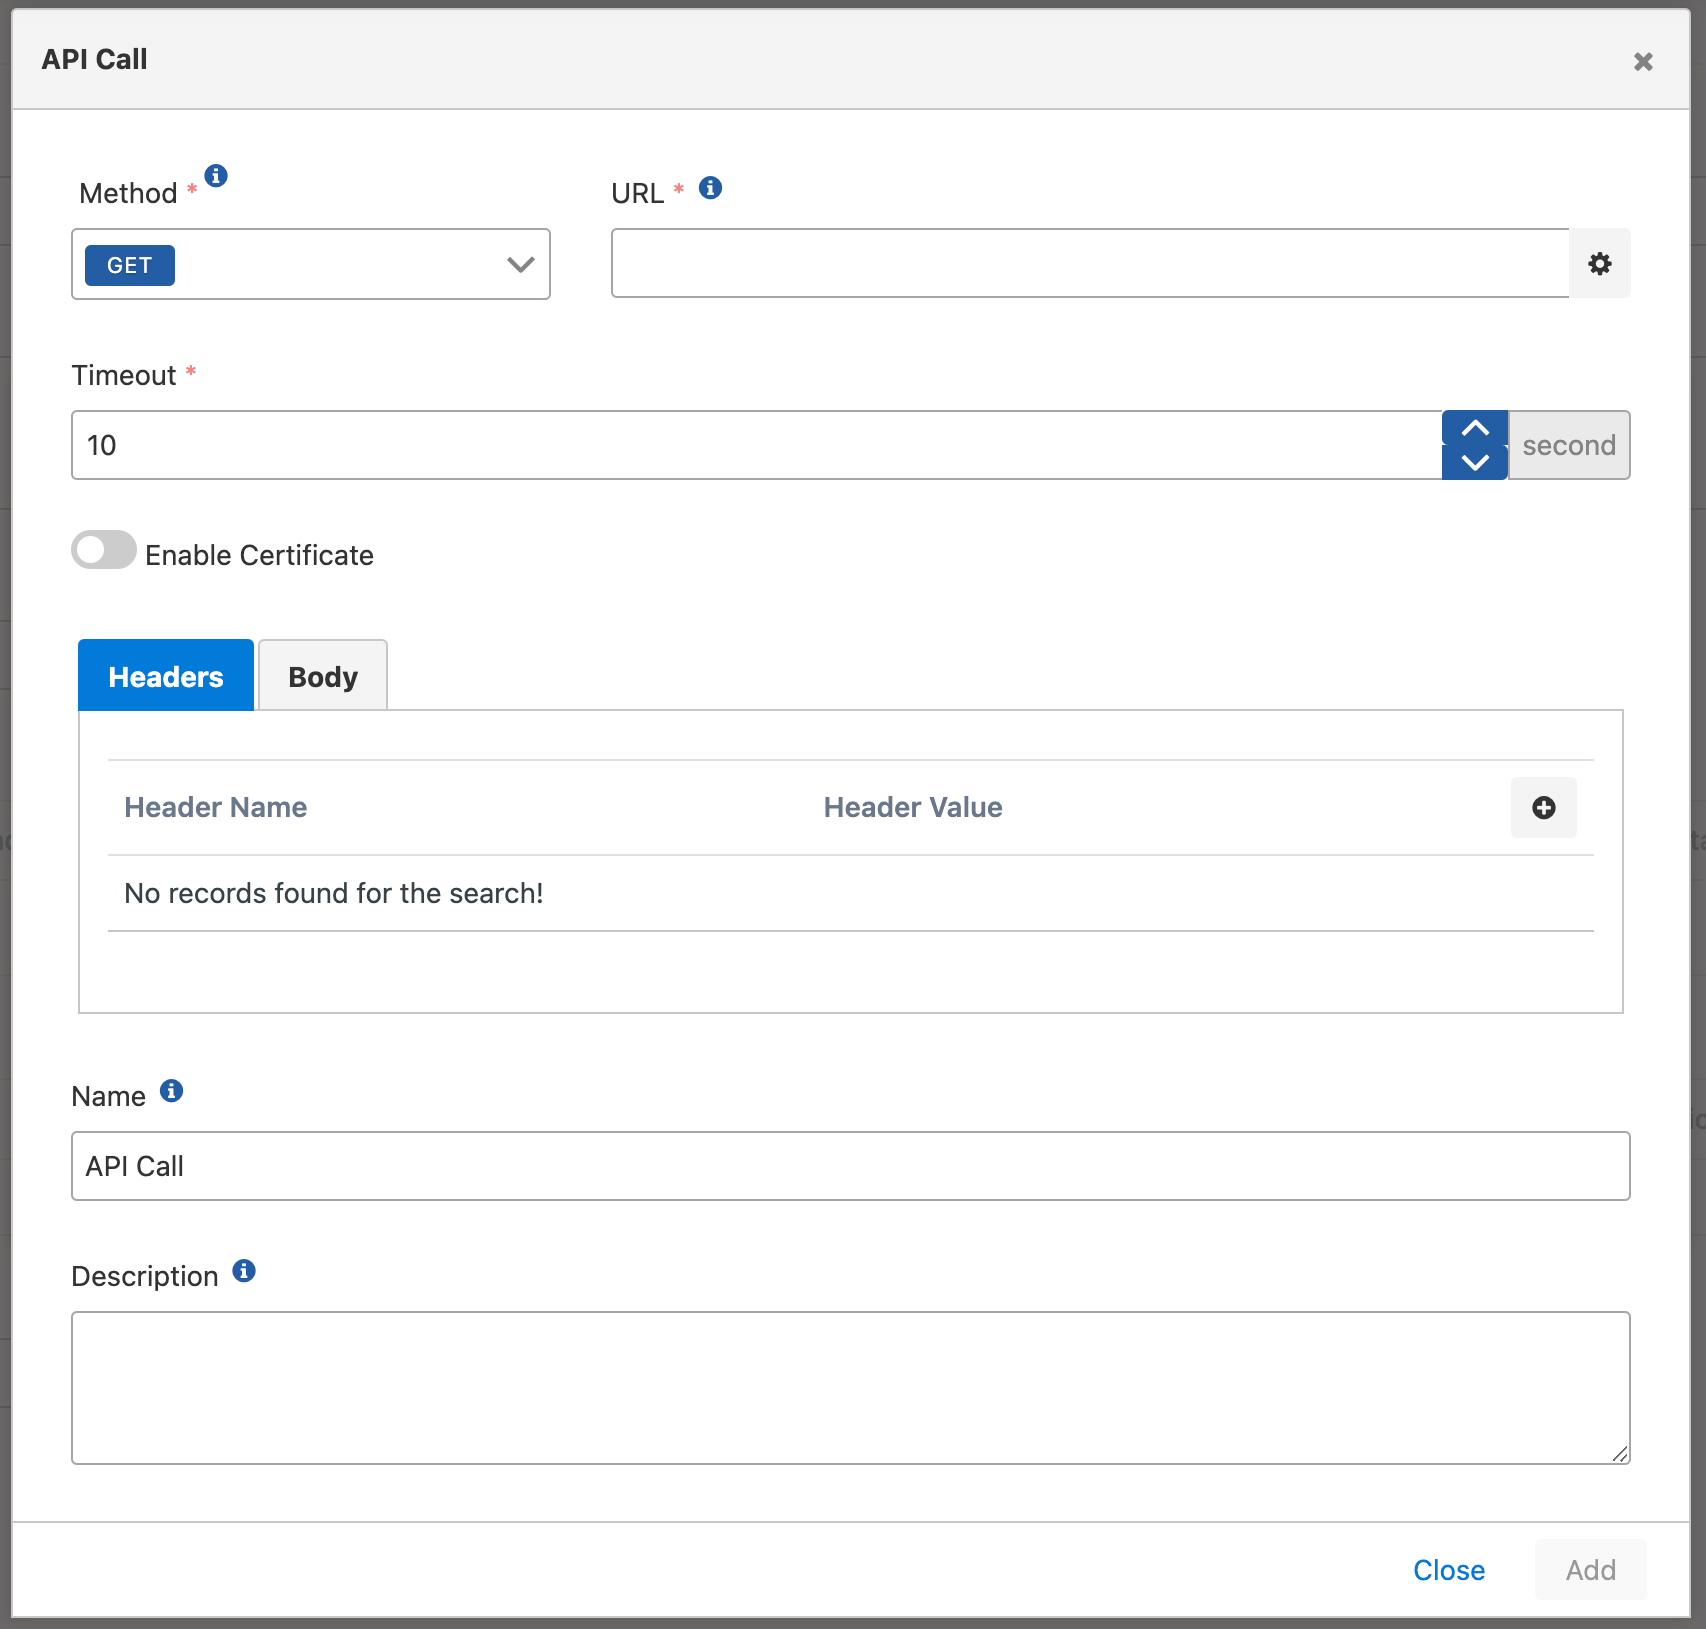1706x1629 pixels.
Task: Toggle the Enable Certificate switch
Action: [x=104, y=550]
